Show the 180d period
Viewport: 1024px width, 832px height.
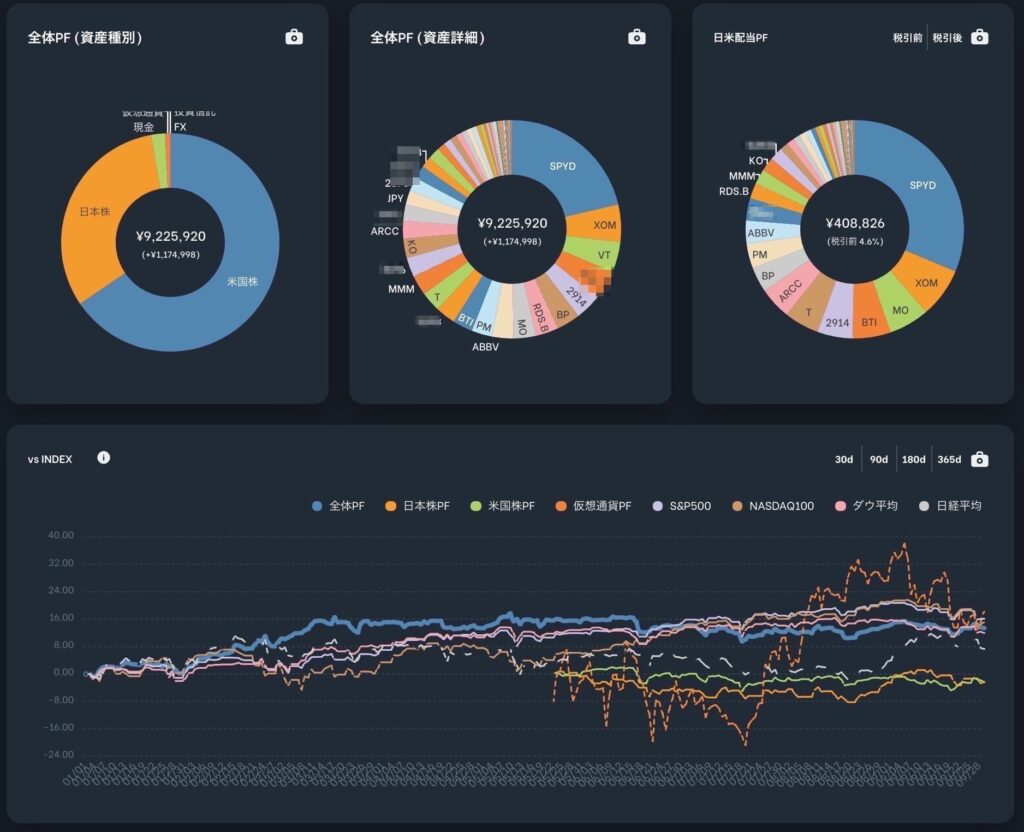914,460
